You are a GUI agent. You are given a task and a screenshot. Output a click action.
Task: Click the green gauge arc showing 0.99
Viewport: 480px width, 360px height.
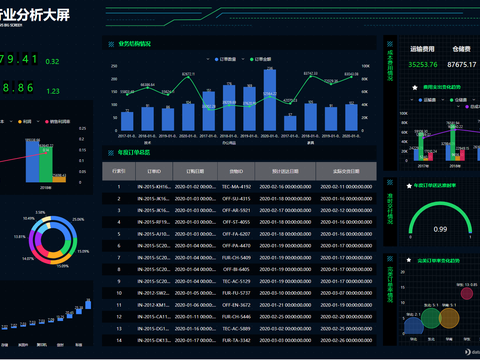pos(440,204)
